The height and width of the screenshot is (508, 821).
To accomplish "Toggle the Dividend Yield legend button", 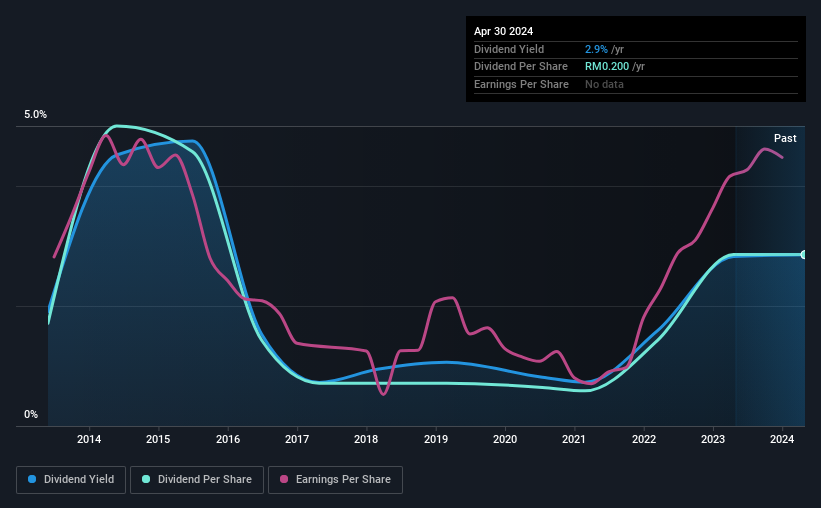I will coord(71,479).
